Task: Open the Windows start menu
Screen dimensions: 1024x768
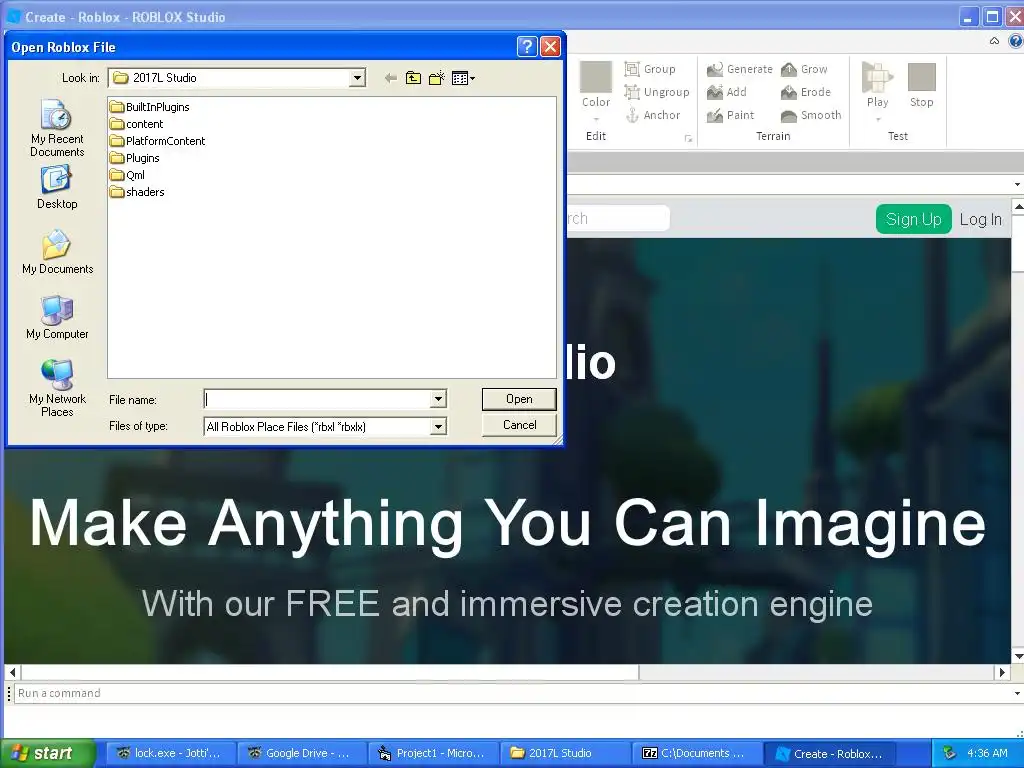Action: pos(47,753)
